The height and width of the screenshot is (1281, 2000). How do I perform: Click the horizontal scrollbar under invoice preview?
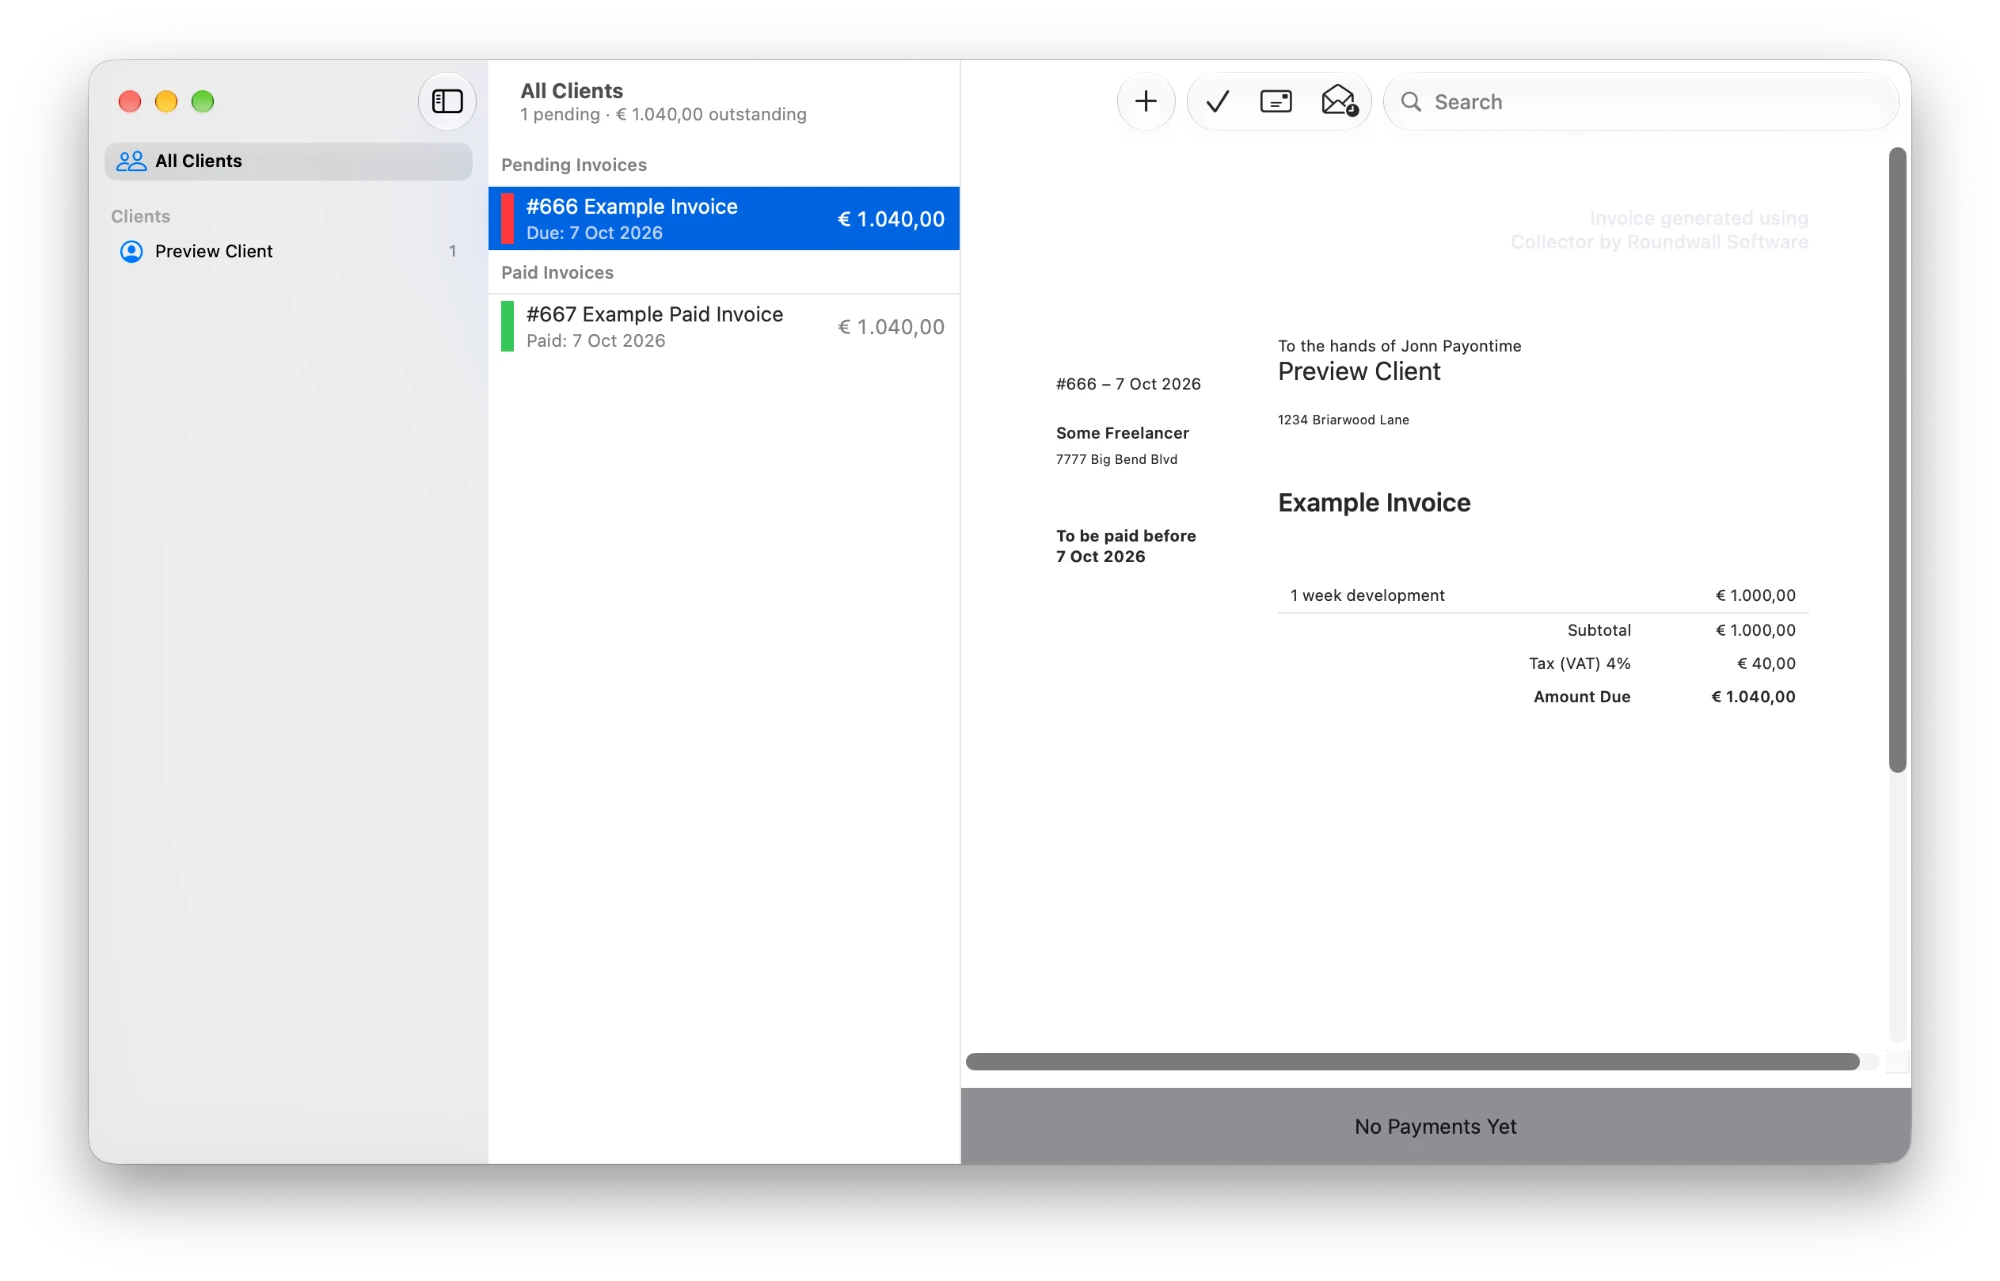coord(1413,1062)
